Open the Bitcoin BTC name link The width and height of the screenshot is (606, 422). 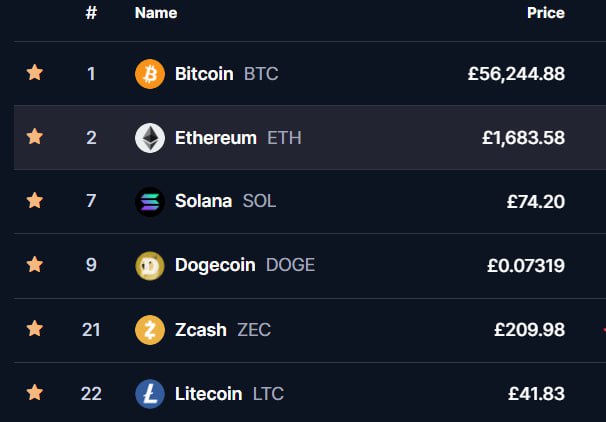coord(204,74)
